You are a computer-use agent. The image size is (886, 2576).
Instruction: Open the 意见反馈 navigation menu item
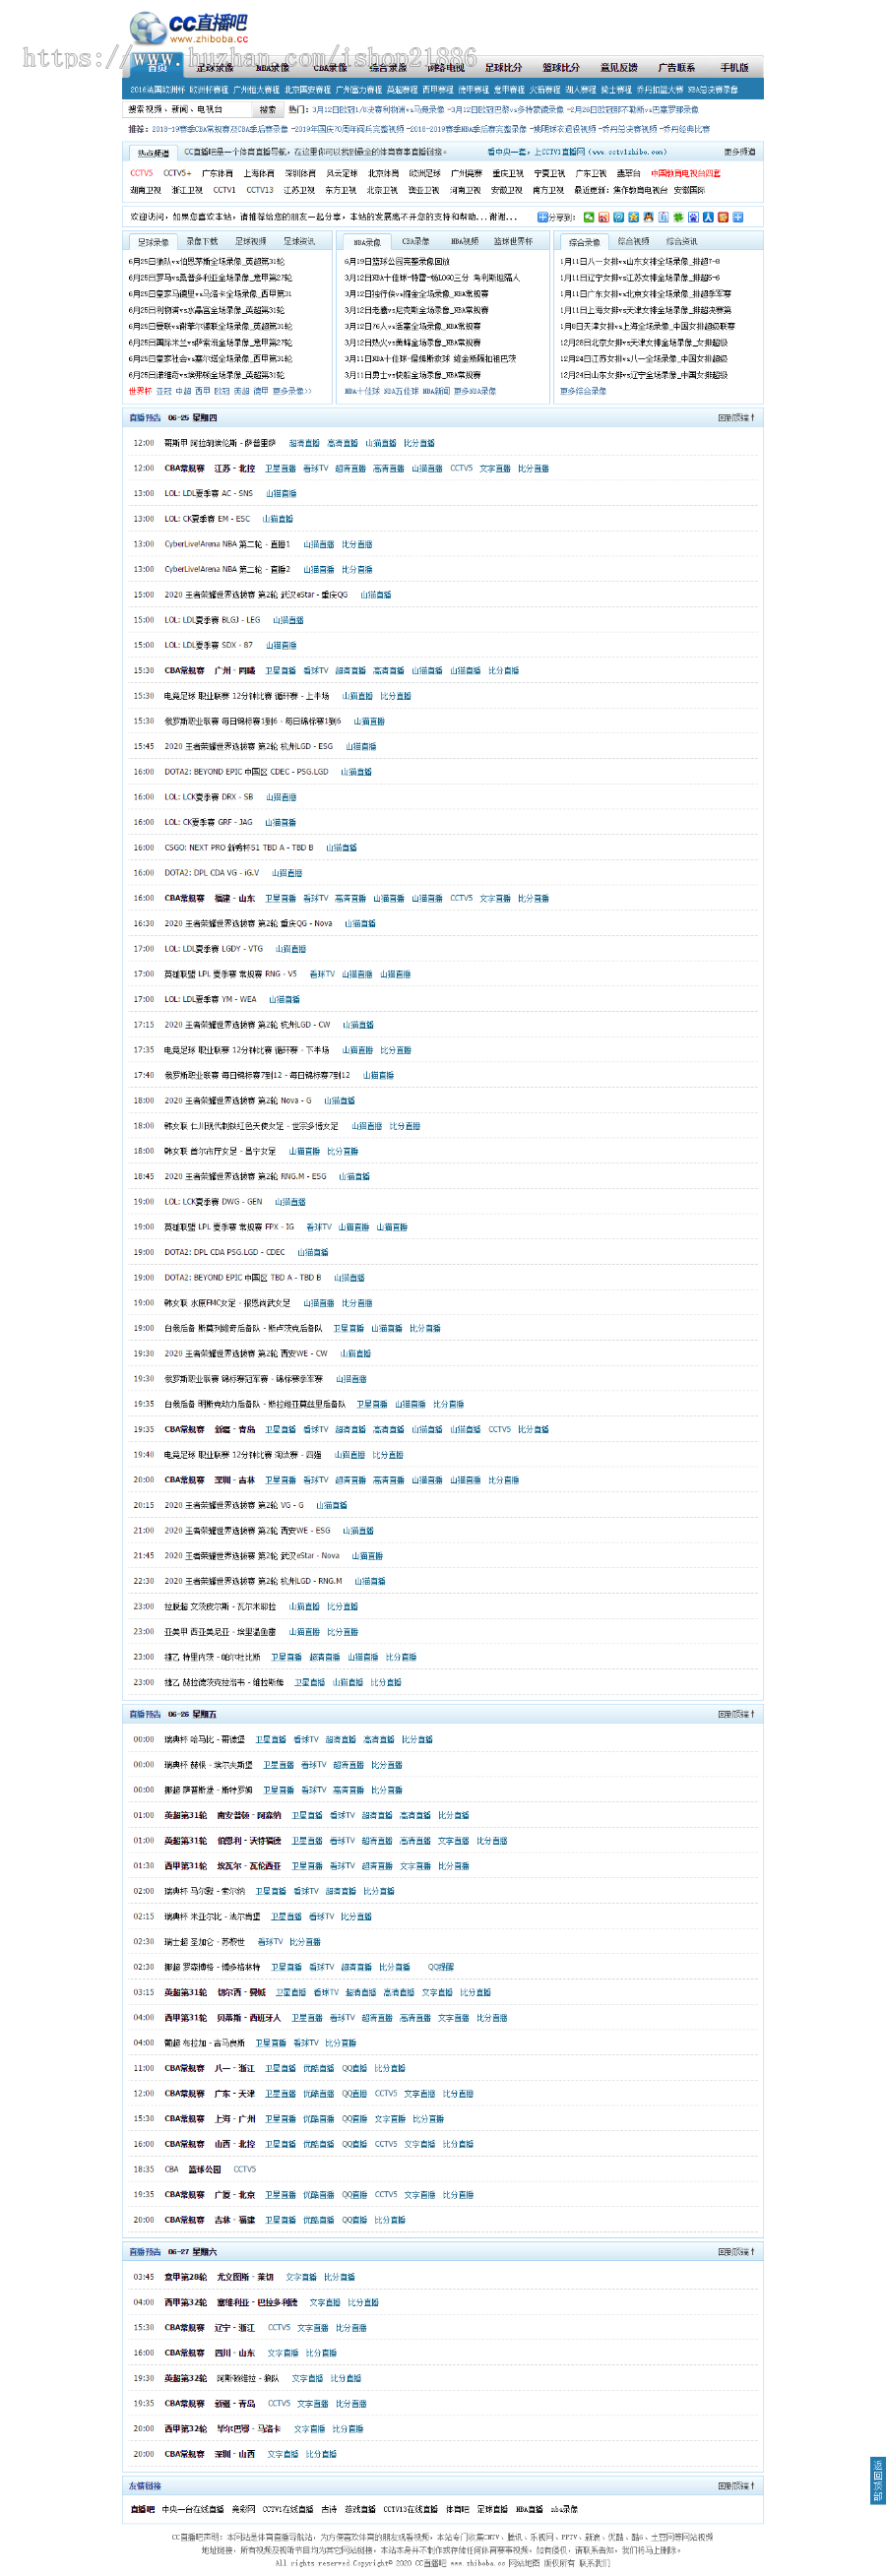[618, 68]
